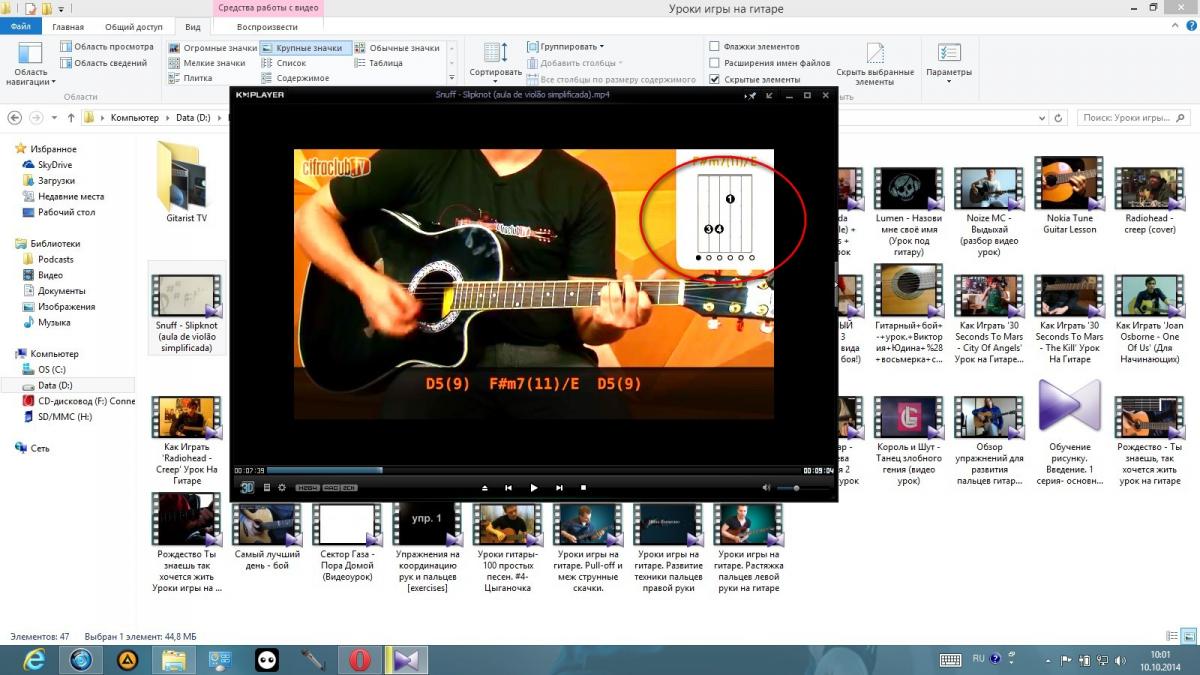Click the eject/open file icon in KMPlayer
1200x675 pixels.
click(x=484, y=488)
